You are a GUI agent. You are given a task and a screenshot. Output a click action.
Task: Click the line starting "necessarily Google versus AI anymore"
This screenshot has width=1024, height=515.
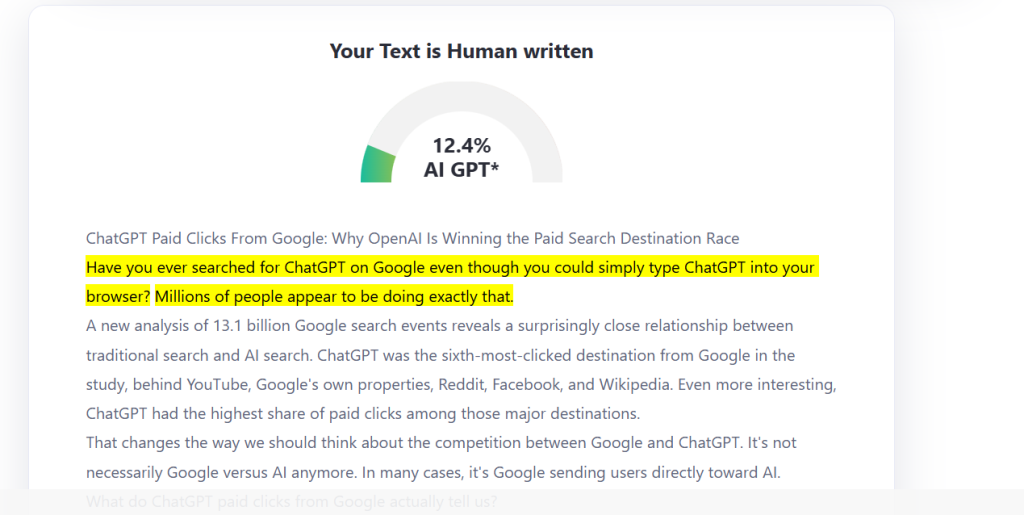click(433, 472)
